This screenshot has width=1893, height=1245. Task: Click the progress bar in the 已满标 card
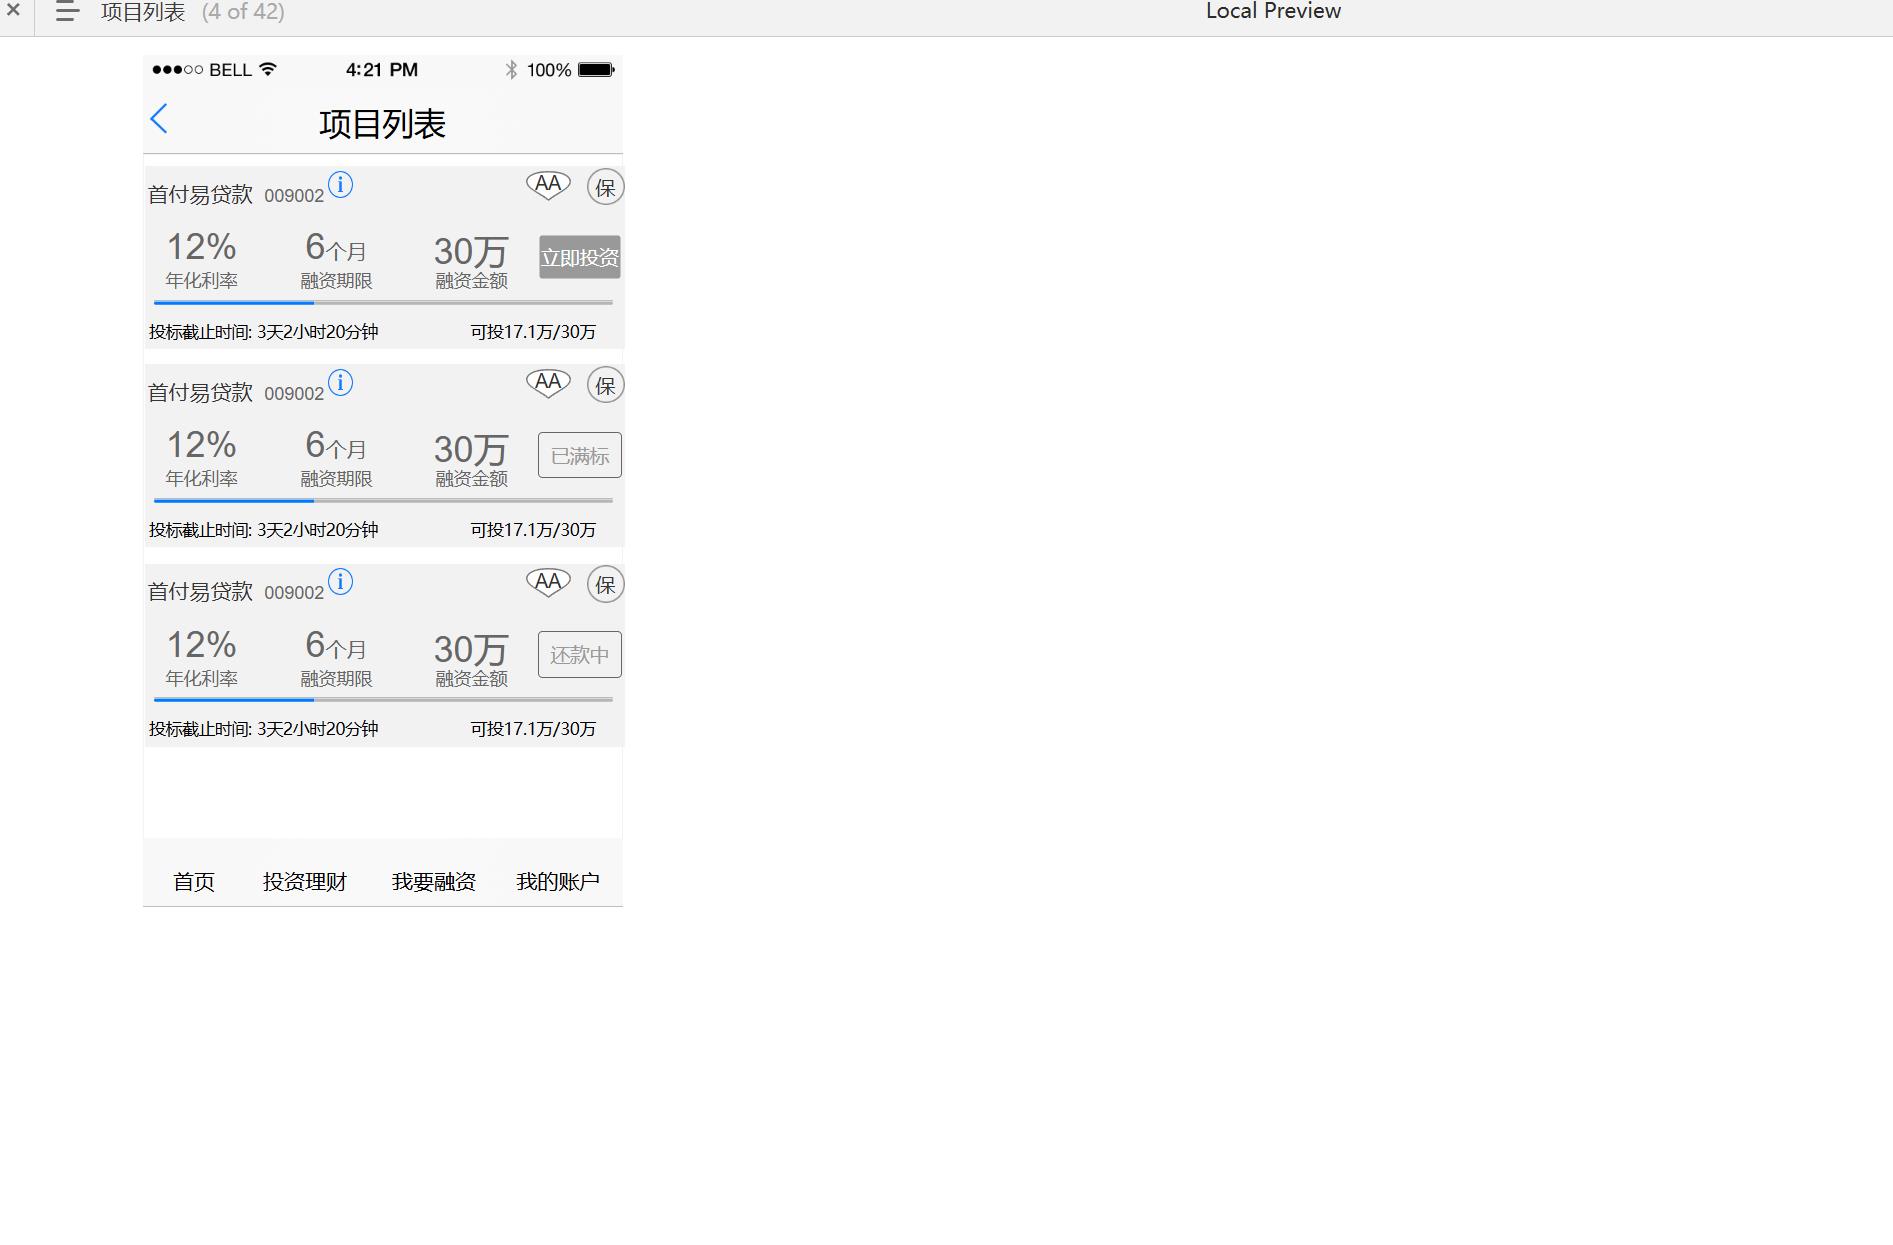383,500
